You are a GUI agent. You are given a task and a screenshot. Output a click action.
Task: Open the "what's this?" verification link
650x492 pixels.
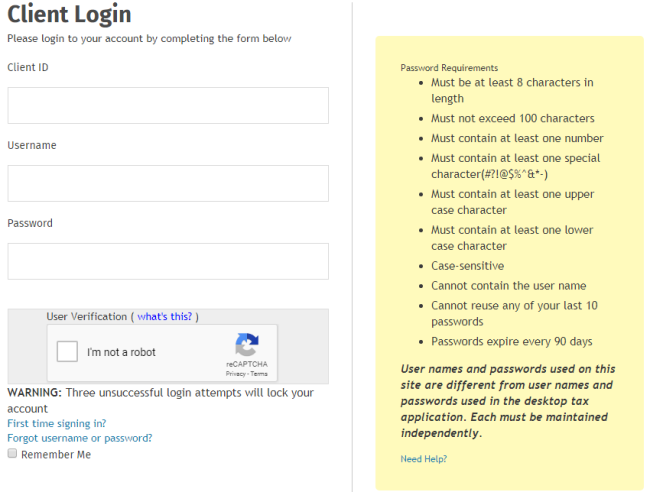166,317
